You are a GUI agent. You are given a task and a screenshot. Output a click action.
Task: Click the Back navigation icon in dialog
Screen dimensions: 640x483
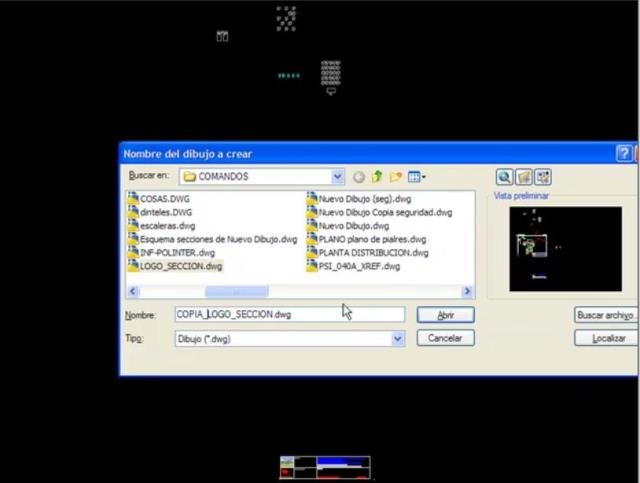pyautogui.click(x=359, y=177)
